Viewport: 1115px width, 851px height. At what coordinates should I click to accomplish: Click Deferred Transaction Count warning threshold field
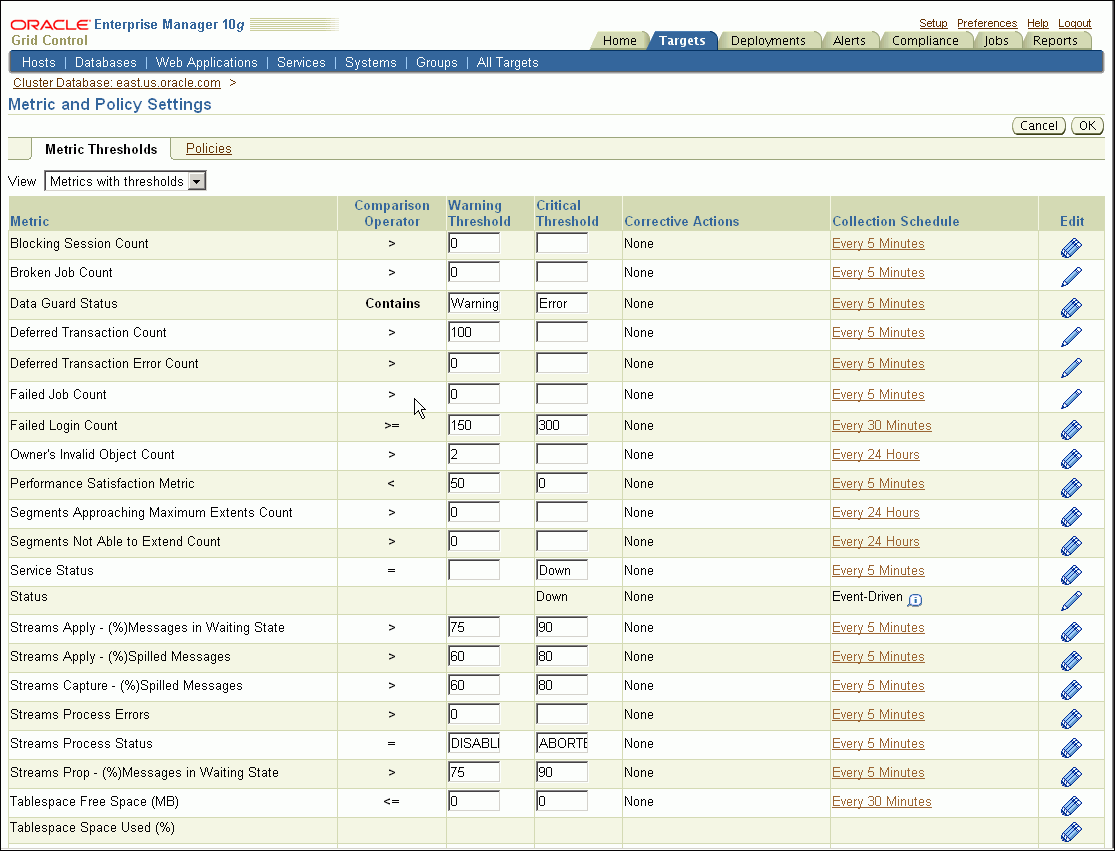pyautogui.click(x=474, y=332)
